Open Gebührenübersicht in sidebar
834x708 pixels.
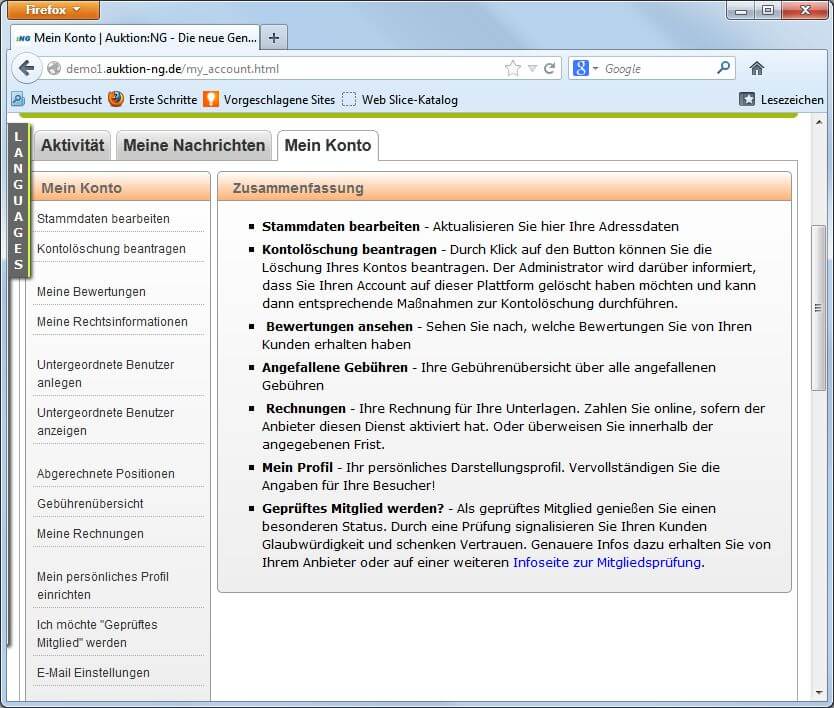tap(90, 503)
